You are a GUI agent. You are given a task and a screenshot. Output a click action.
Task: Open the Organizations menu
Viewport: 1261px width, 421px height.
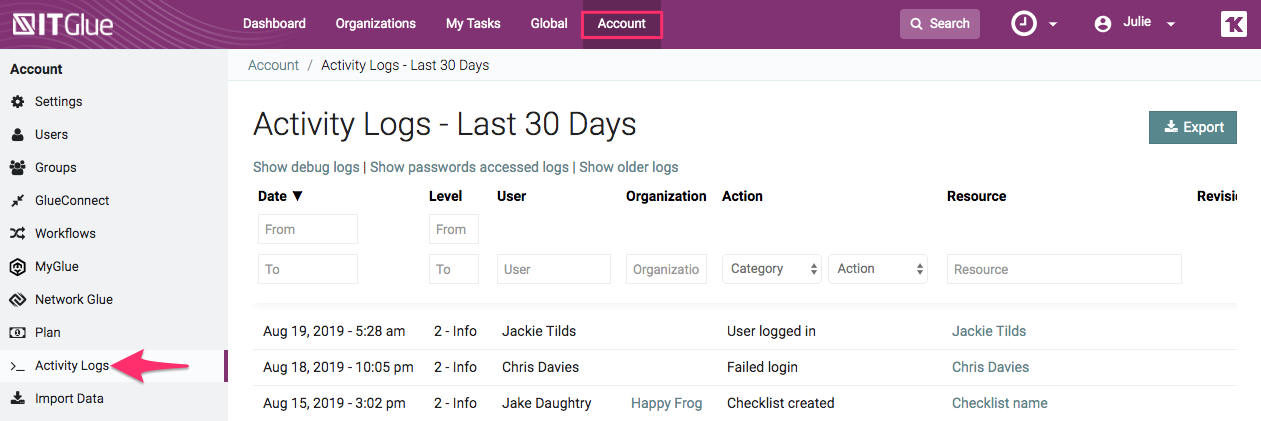[376, 24]
